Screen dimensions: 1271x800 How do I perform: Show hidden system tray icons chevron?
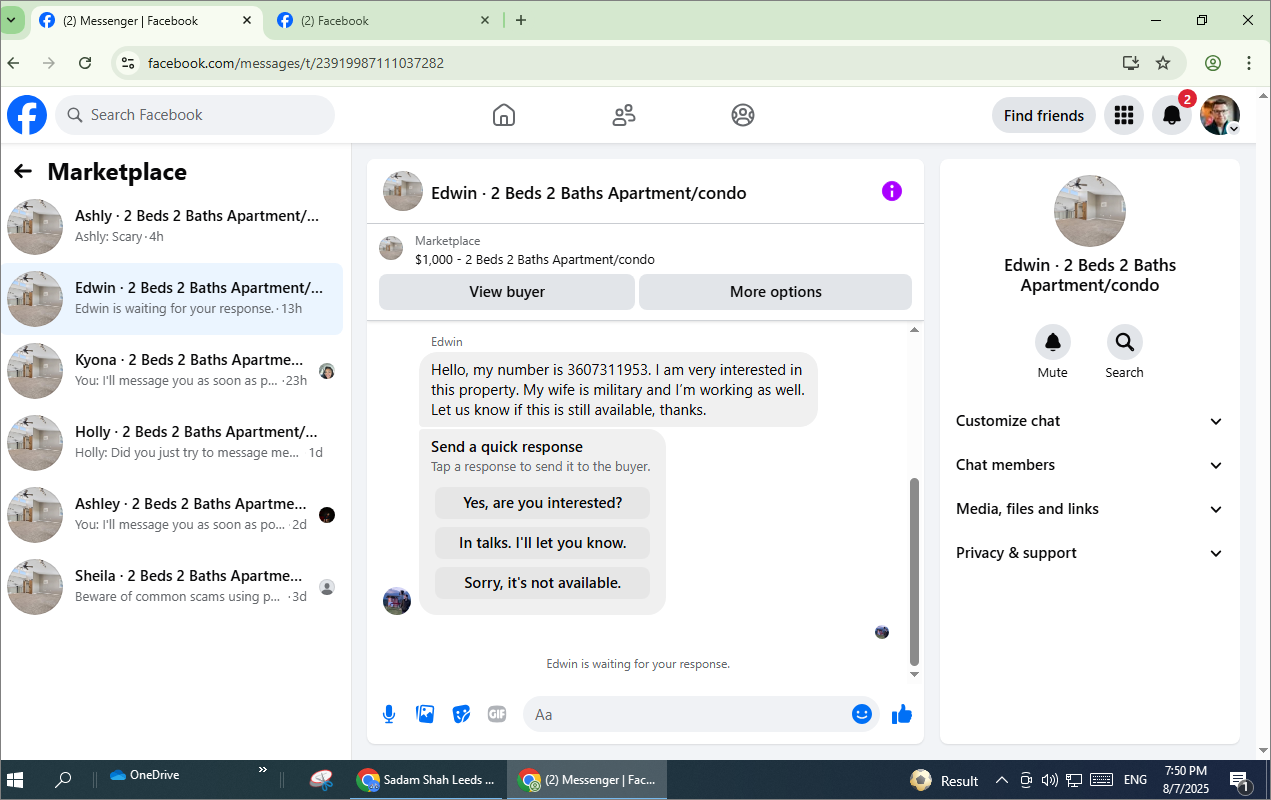(1002, 780)
